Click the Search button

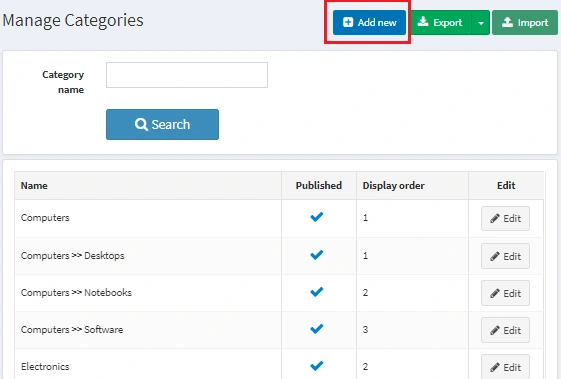162,125
